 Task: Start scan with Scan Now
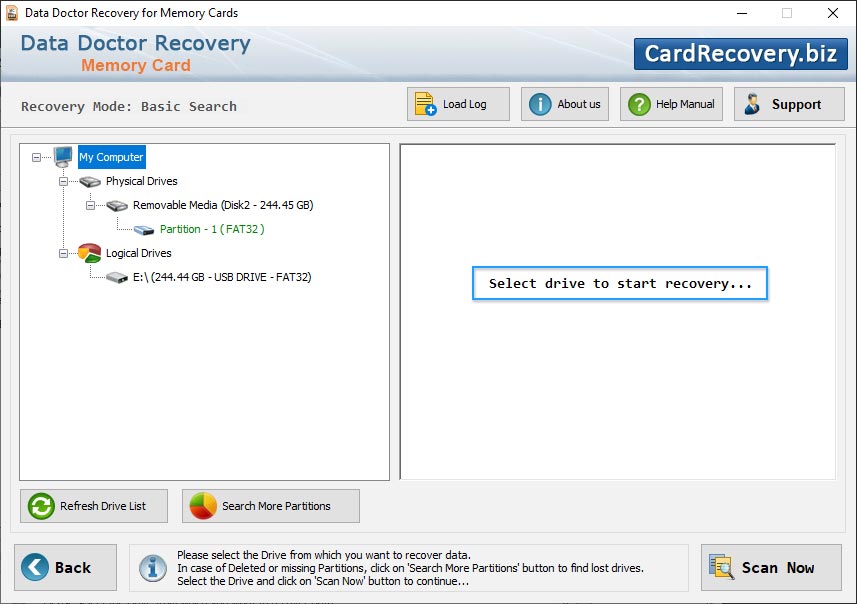click(x=771, y=567)
